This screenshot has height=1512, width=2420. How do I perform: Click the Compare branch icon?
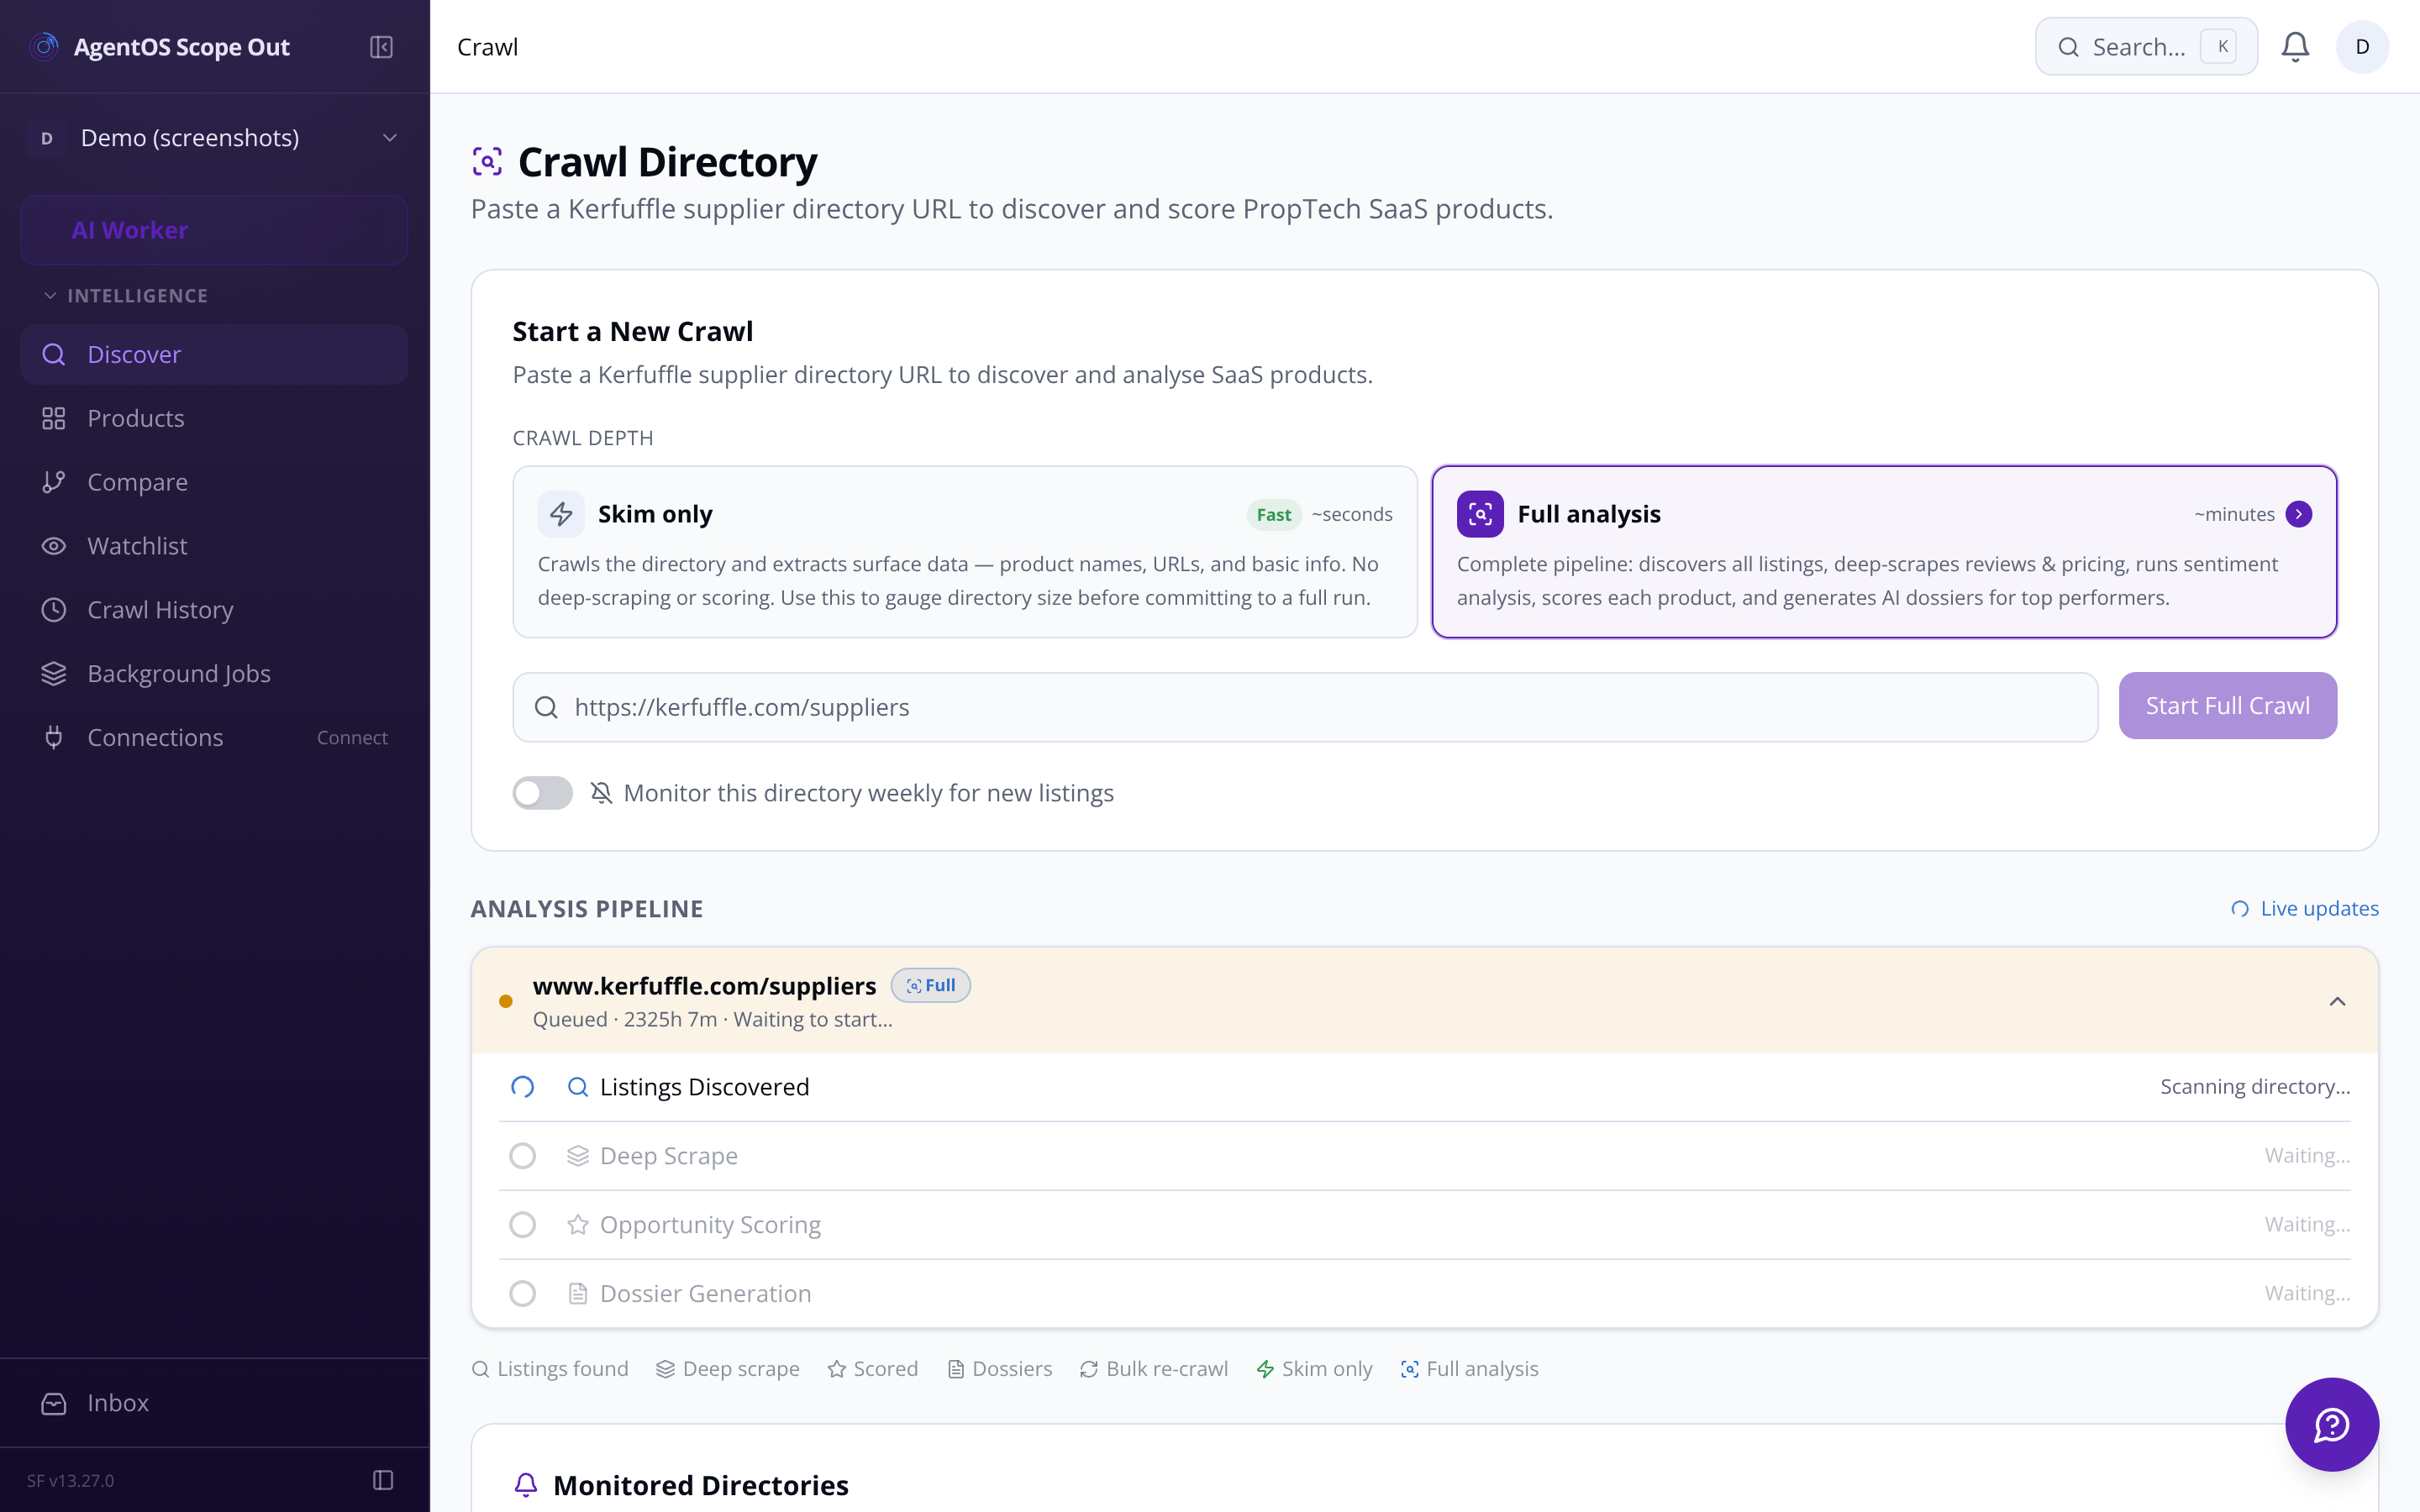point(54,482)
